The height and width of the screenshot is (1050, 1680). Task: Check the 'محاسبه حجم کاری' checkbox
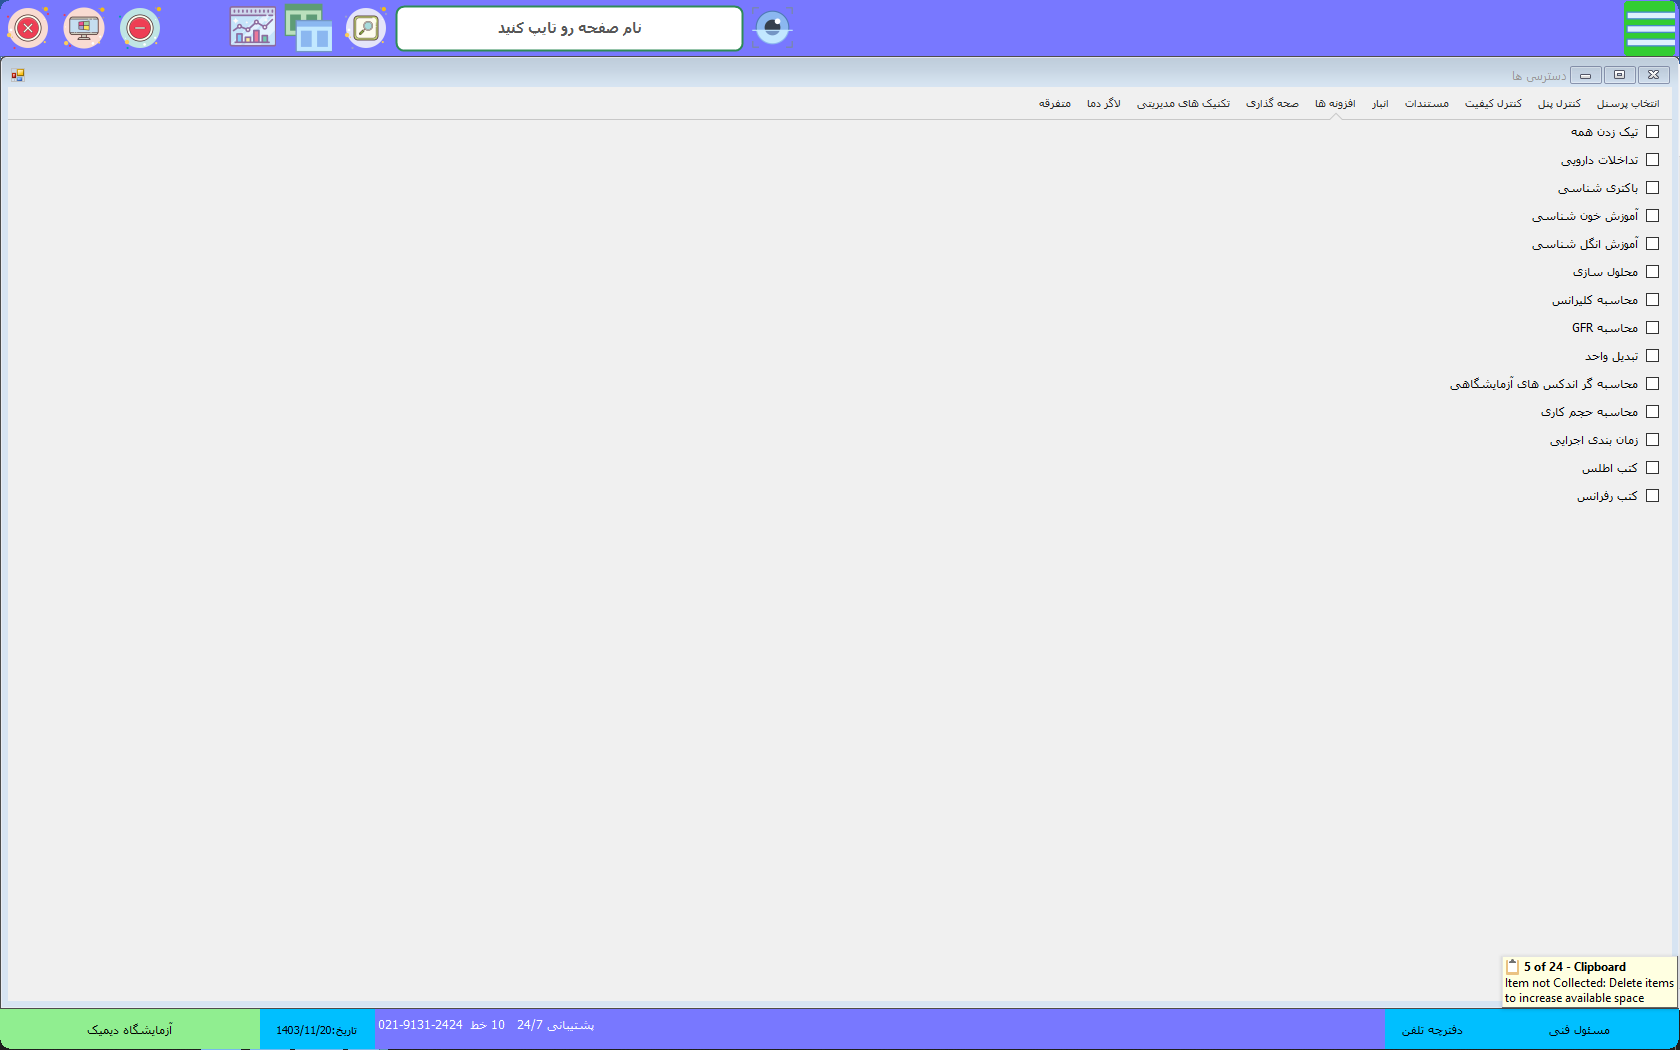pos(1652,412)
